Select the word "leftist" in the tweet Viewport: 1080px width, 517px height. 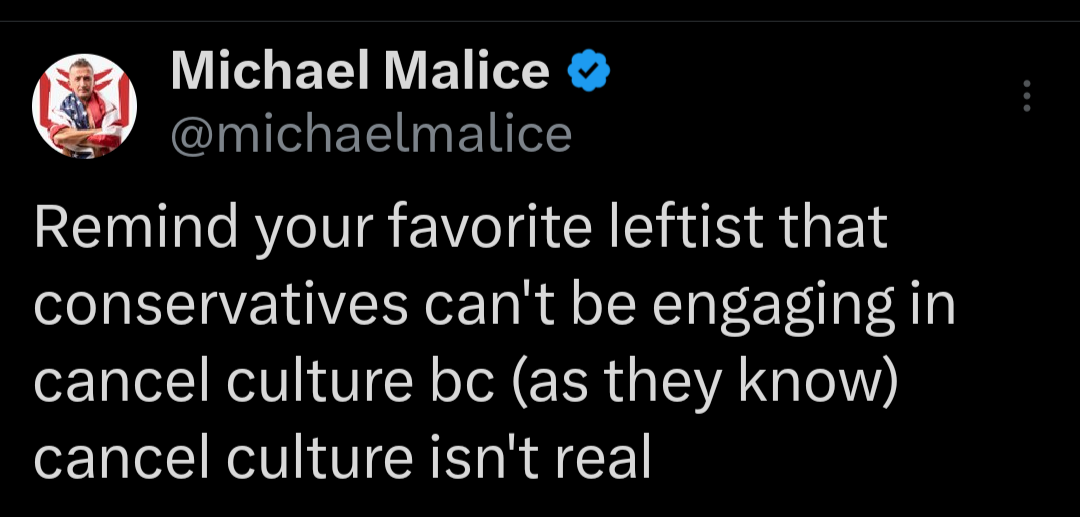click(679, 229)
